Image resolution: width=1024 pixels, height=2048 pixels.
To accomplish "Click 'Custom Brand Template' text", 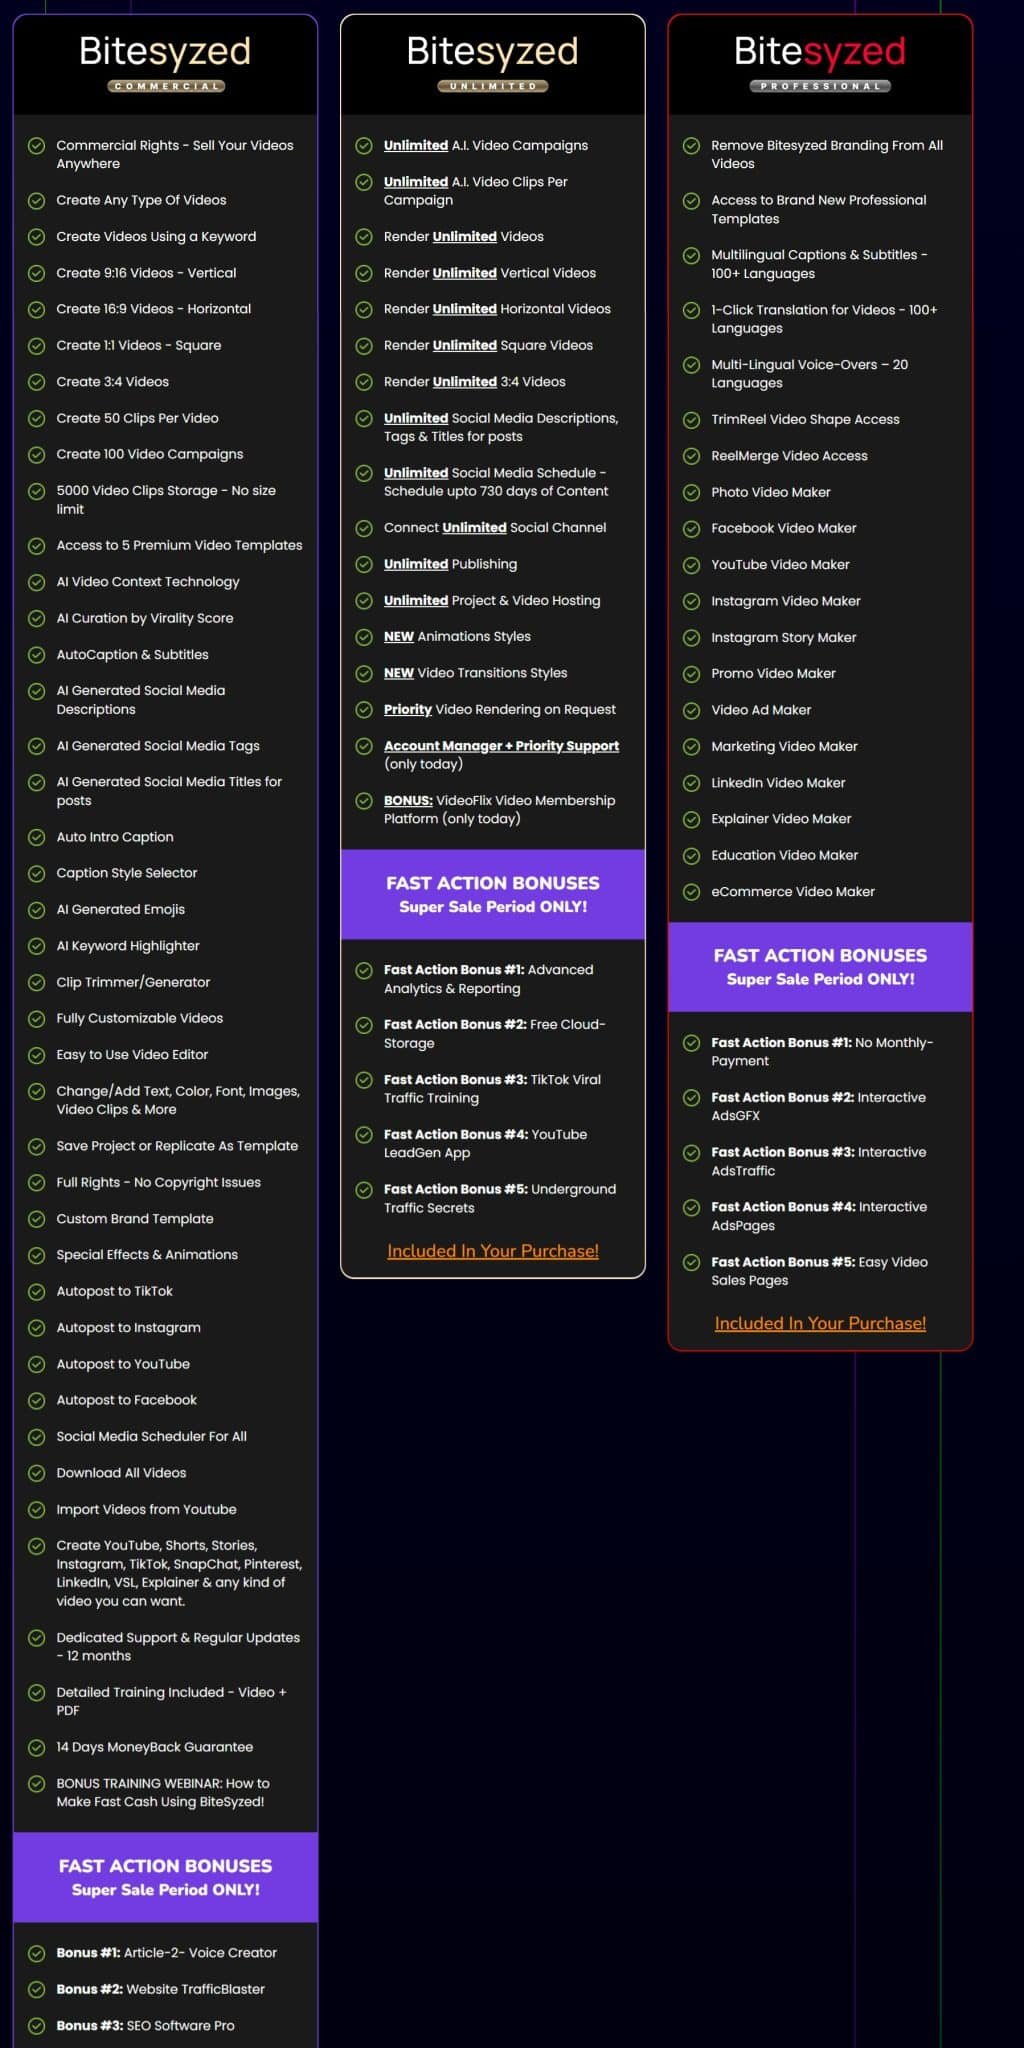I will [135, 1219].
